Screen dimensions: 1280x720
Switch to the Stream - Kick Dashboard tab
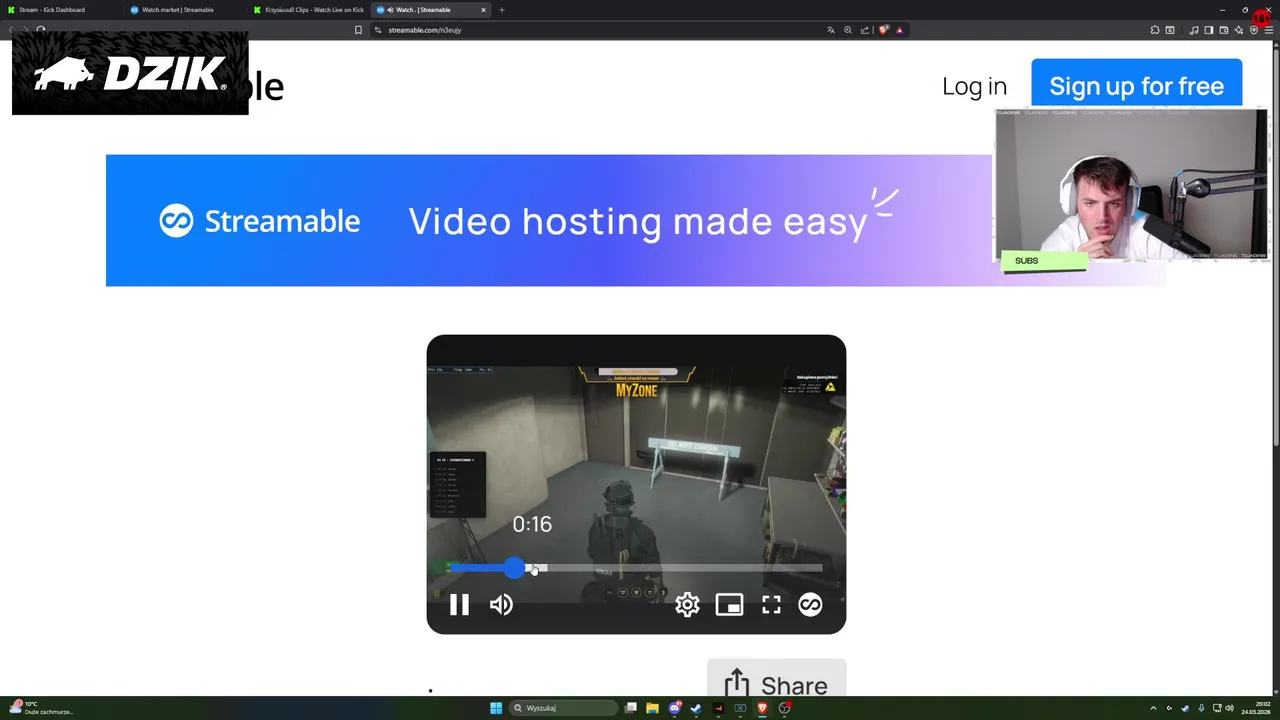pyautogui.click(x=60, y=10)
